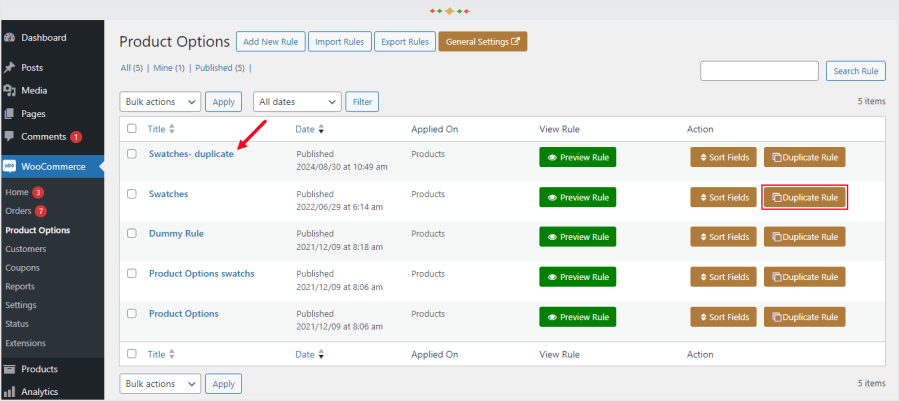Open the Swatches- duplicate rule title link
Viewport: 899px width, 401px height.
191,154
